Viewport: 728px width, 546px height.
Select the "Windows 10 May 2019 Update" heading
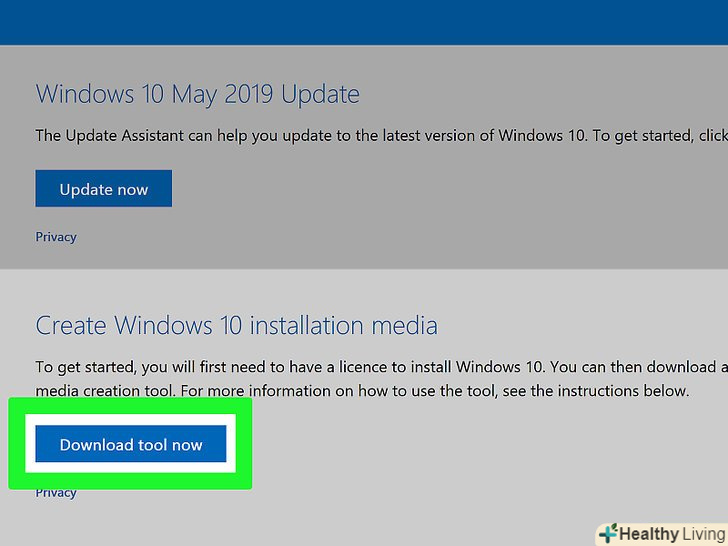click(x=197, y=95)
